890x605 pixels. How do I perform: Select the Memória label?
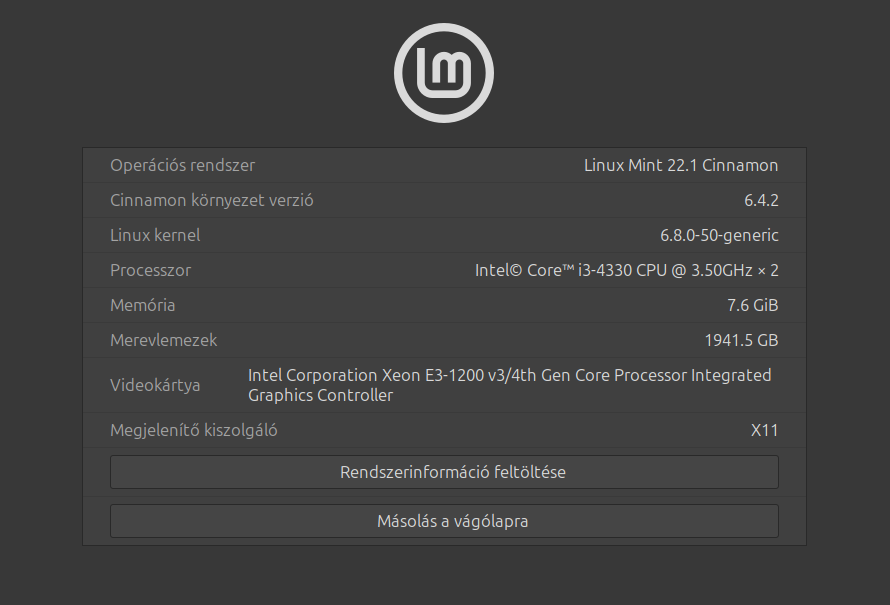tap(142, 305)
